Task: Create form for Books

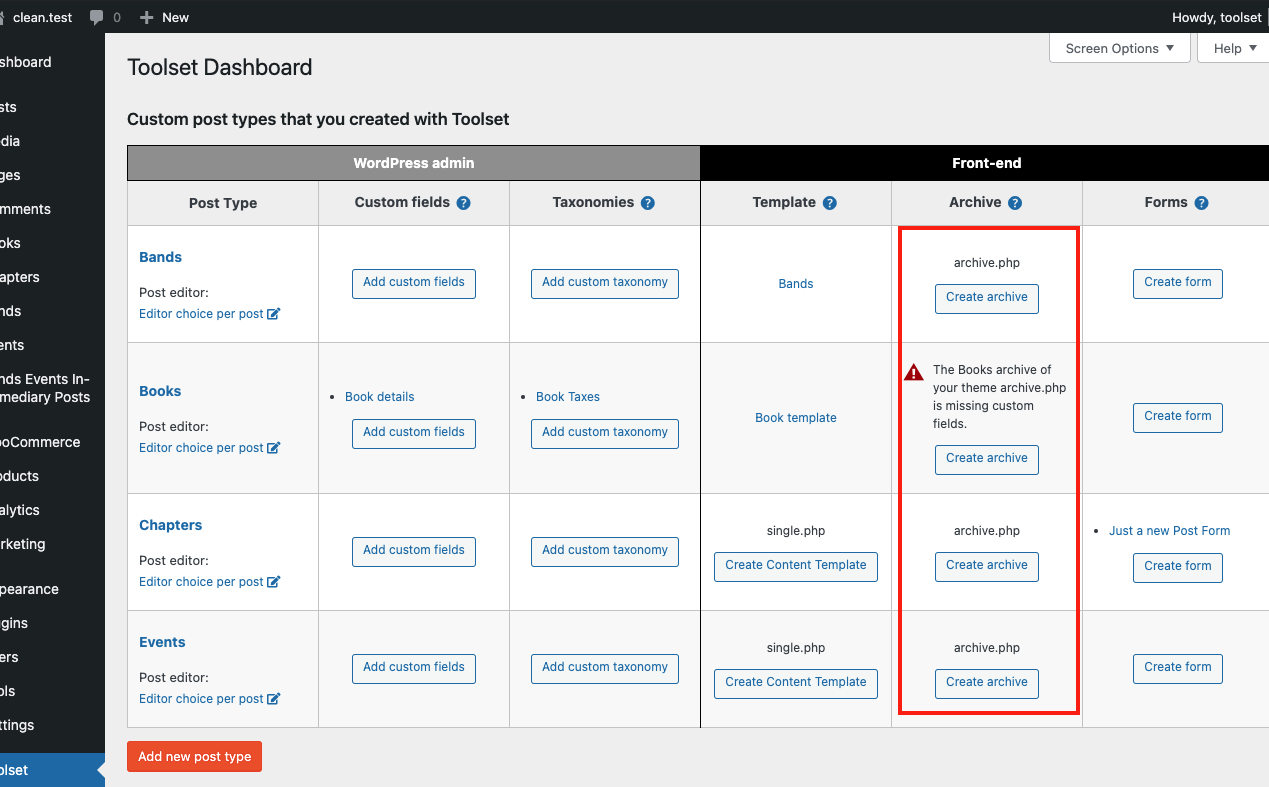Action: [x=1178, y=417]
